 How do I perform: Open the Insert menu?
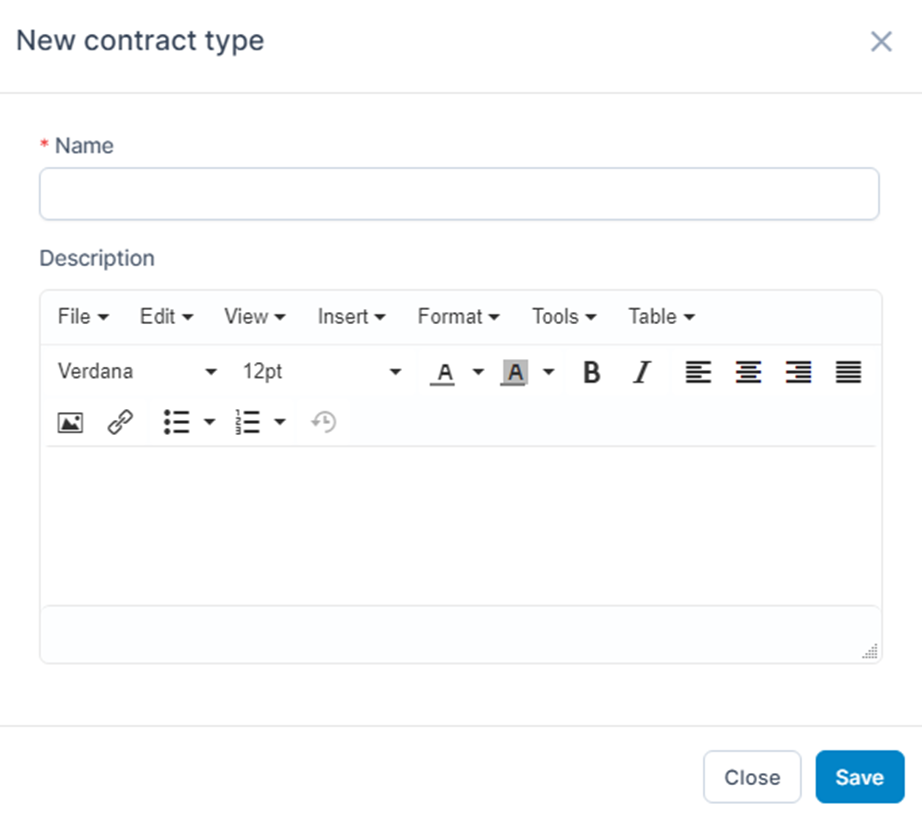351,317
